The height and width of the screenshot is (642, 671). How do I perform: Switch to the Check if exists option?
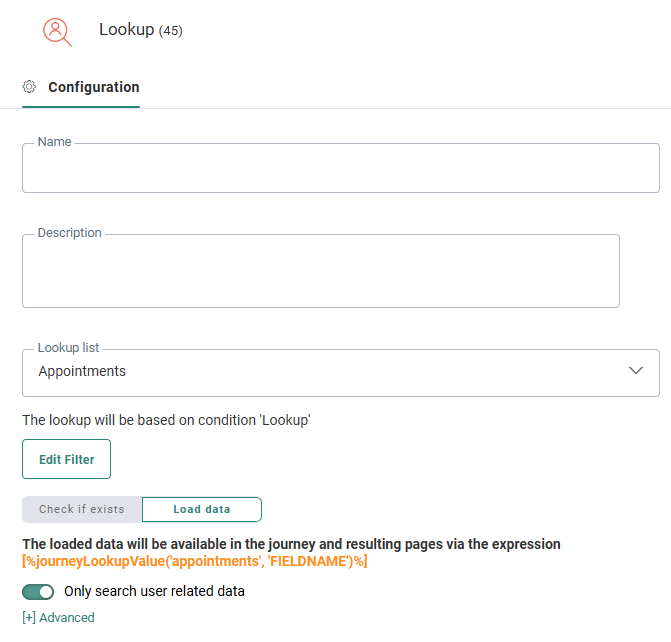pos(82,510)
